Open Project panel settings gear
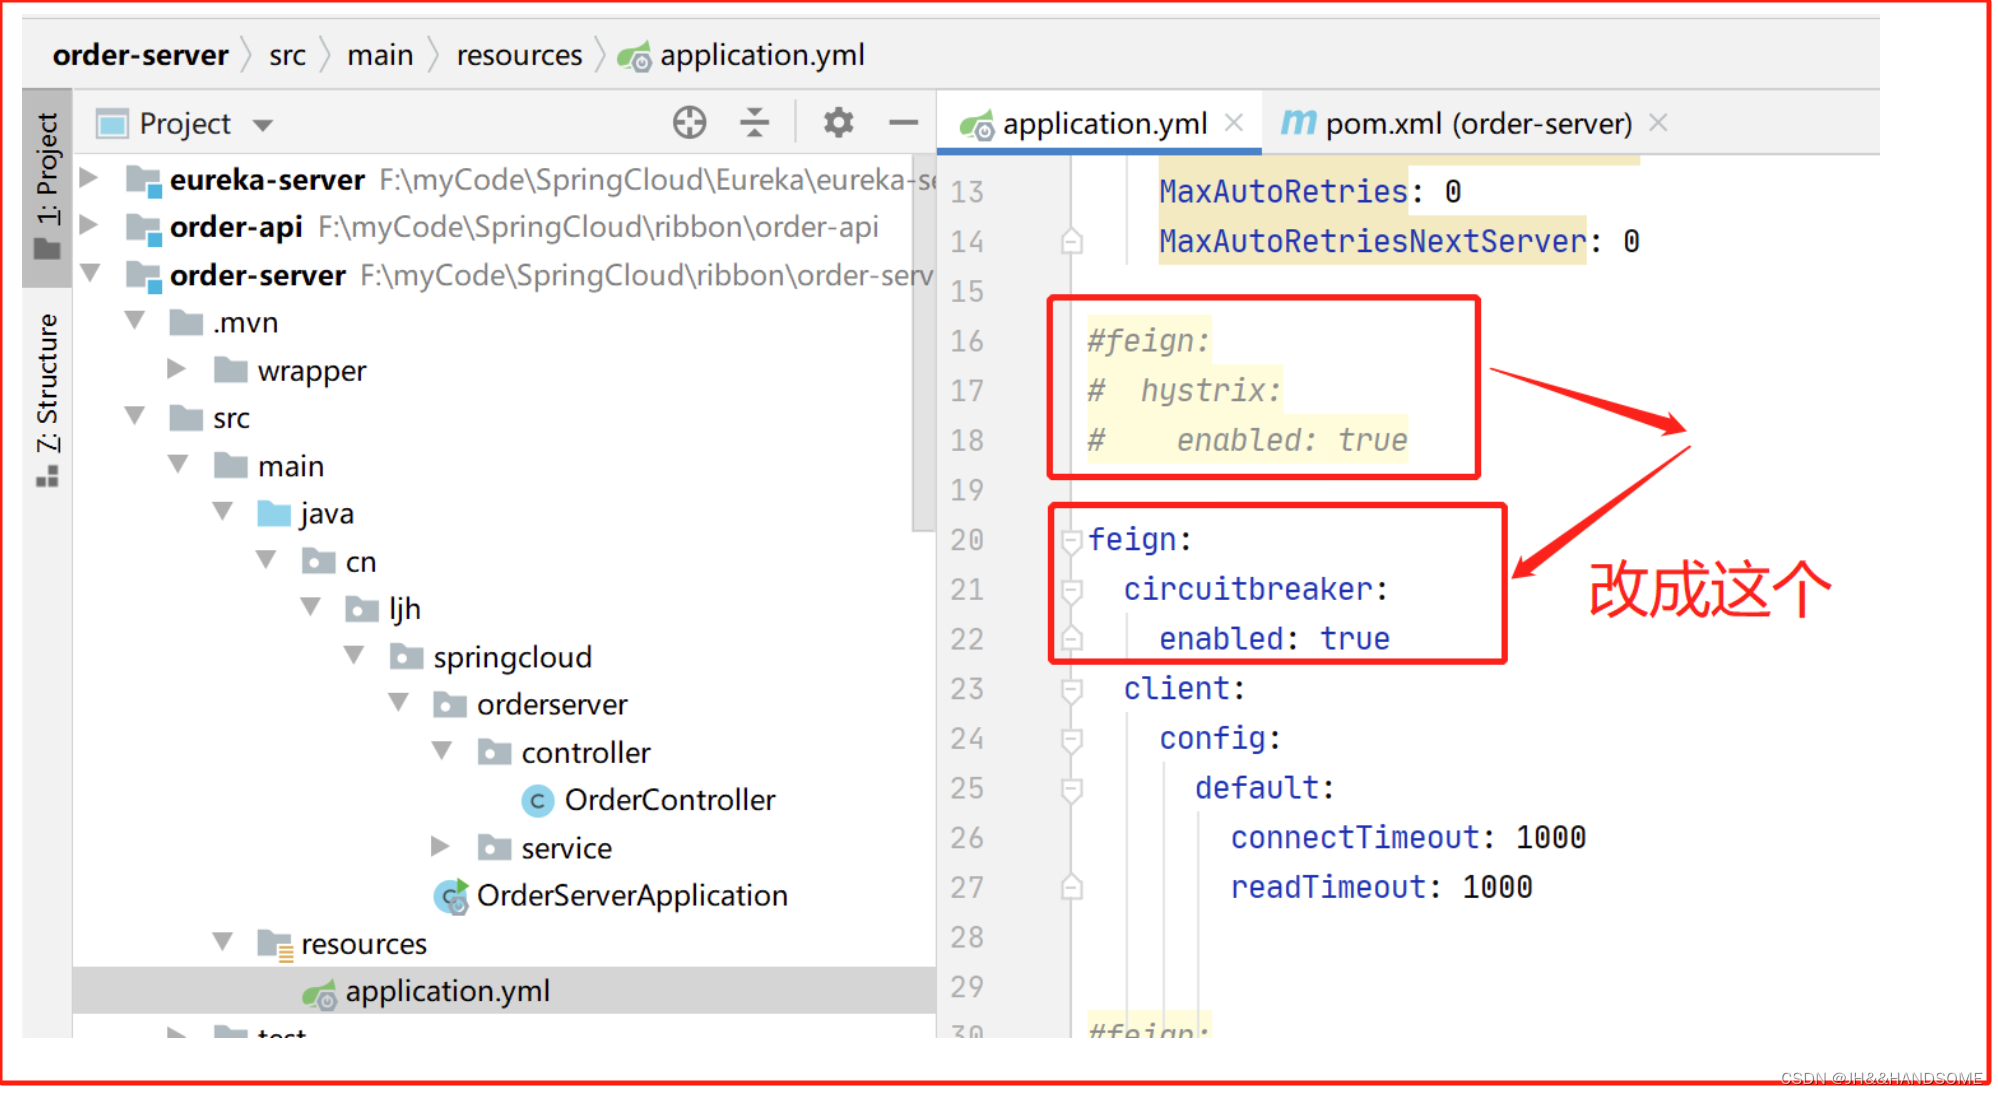 (x=838, y=123)
